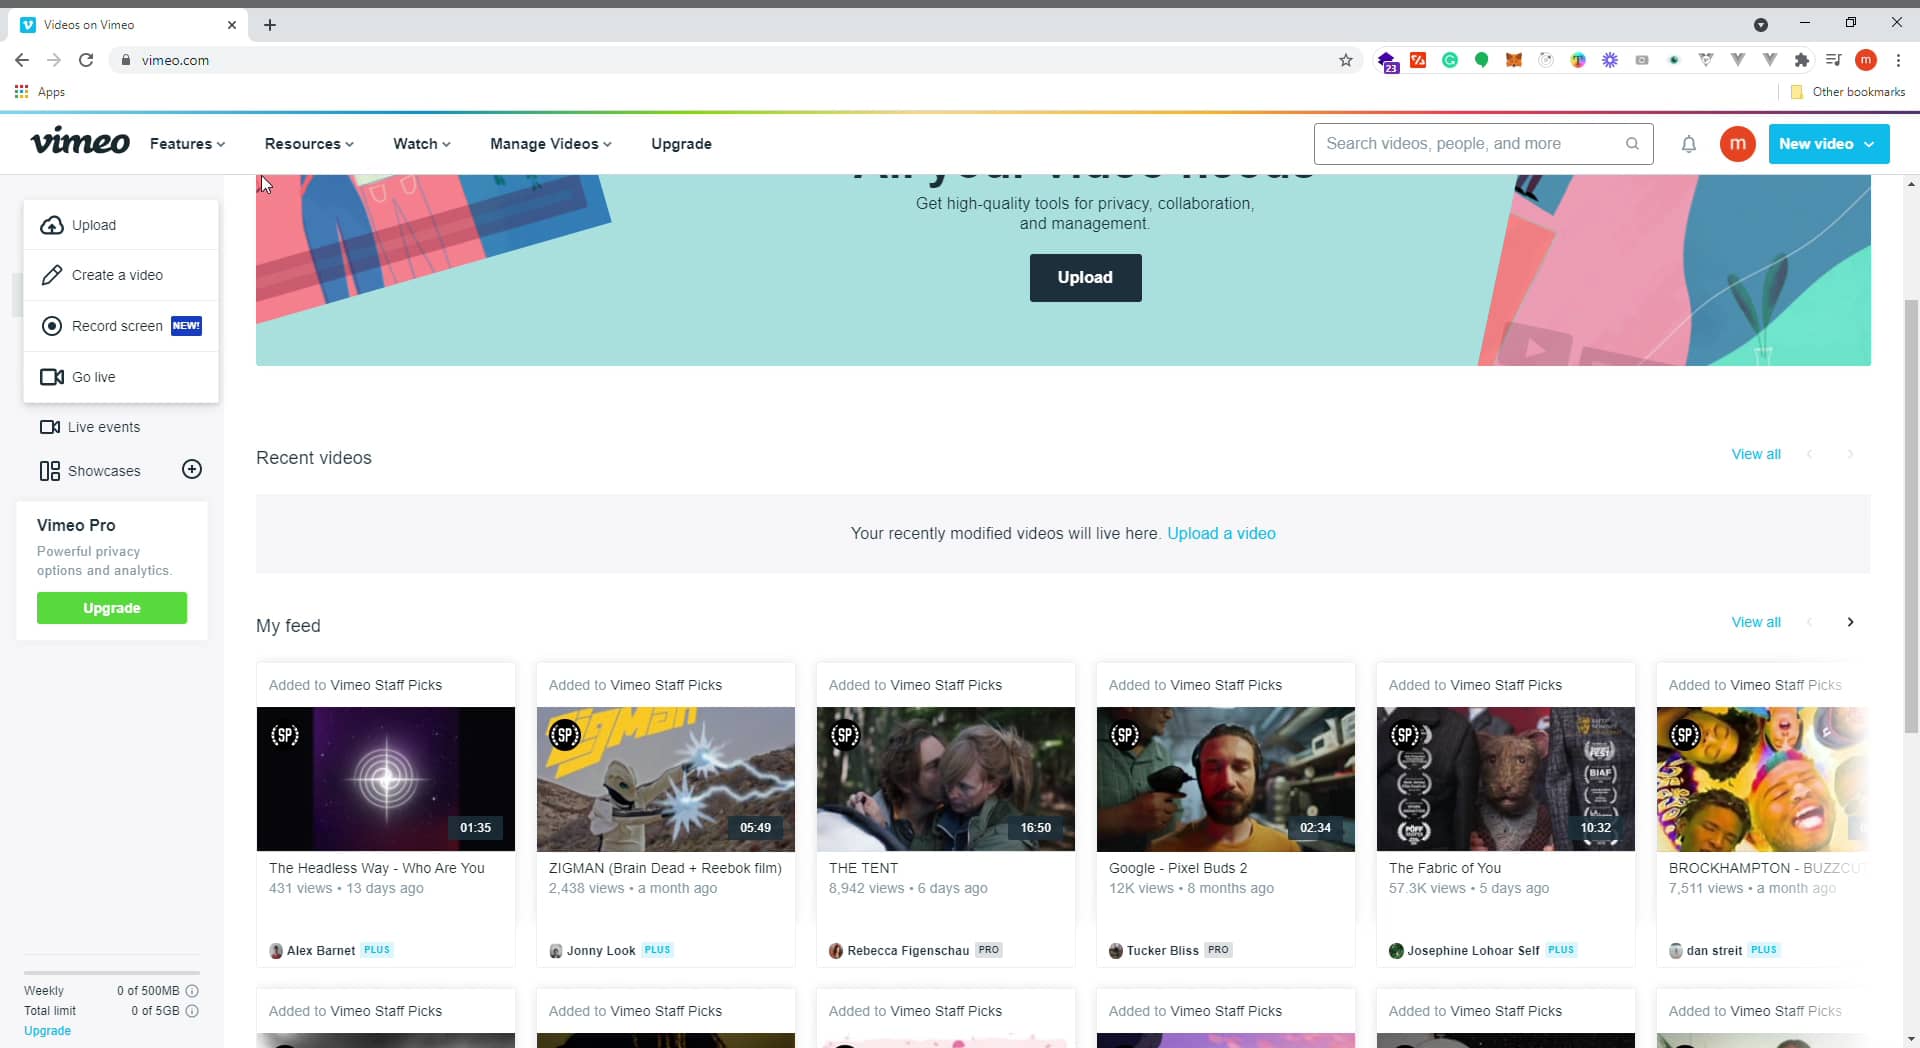
Task: Open the Upload a video link
Action: point(1221,533)
